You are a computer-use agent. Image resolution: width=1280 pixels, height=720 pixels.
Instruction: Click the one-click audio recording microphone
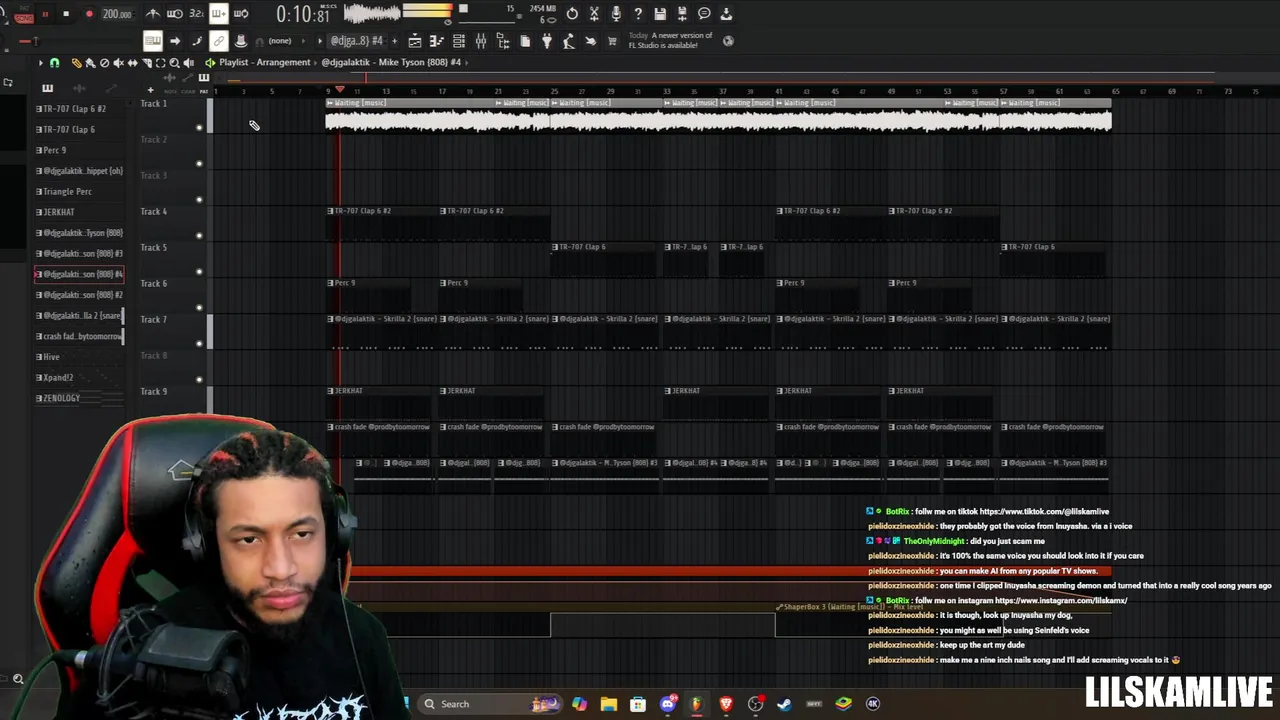point(616,14)
